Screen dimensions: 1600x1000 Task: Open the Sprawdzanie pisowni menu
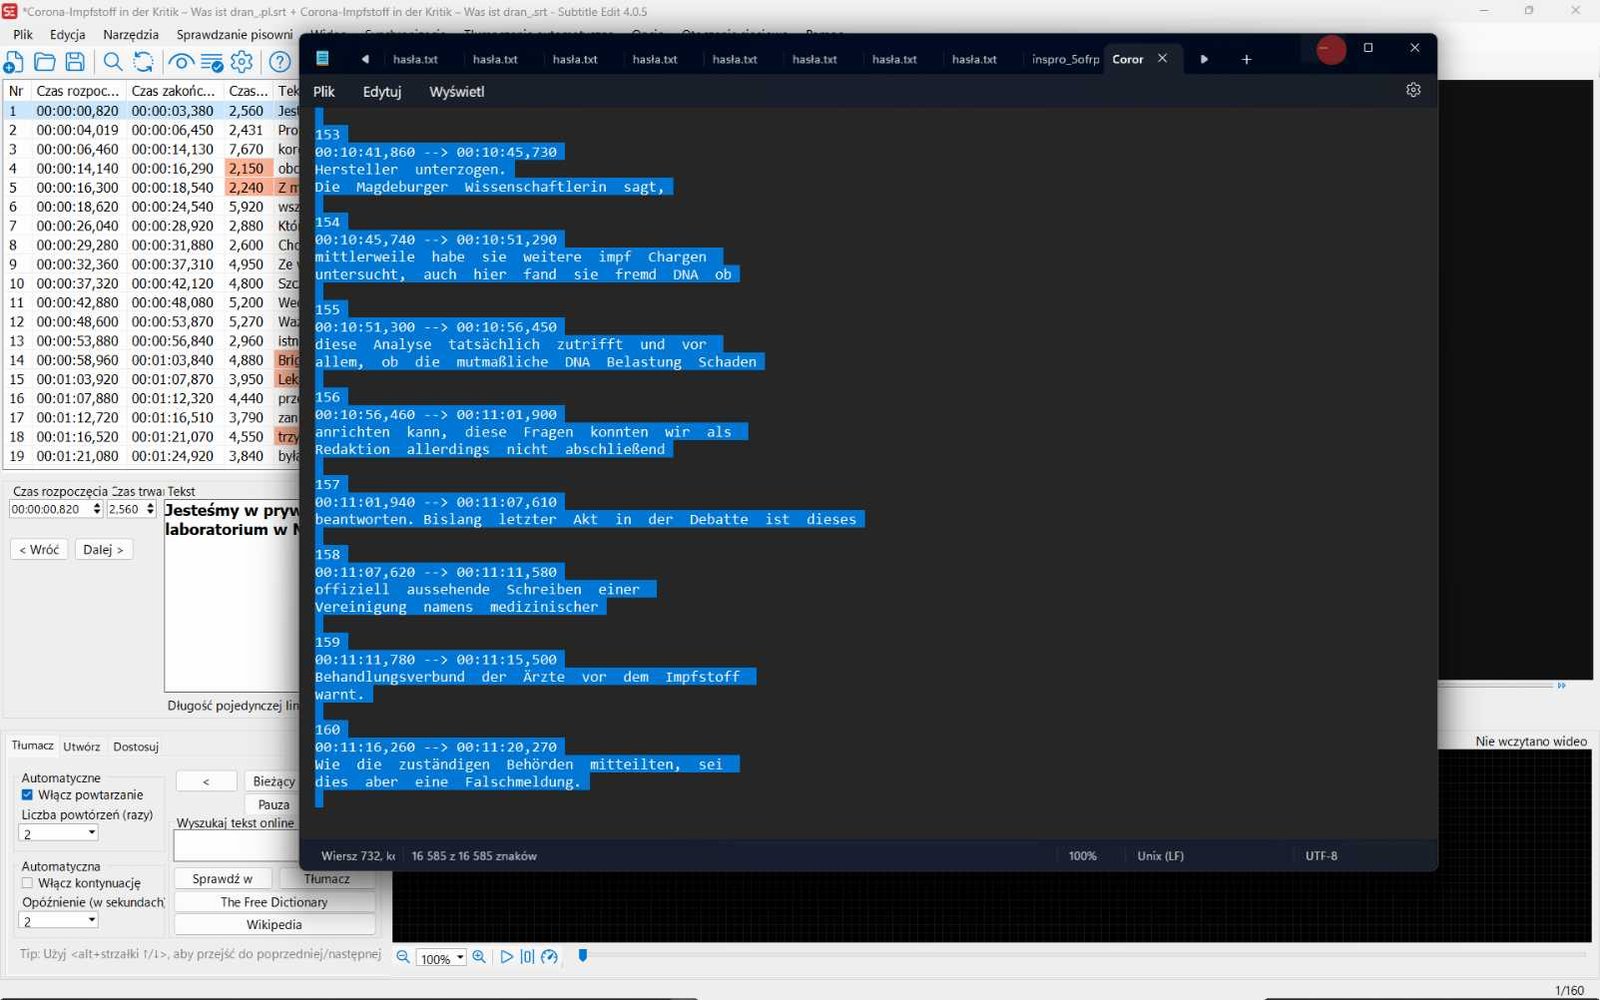(235, 34)
